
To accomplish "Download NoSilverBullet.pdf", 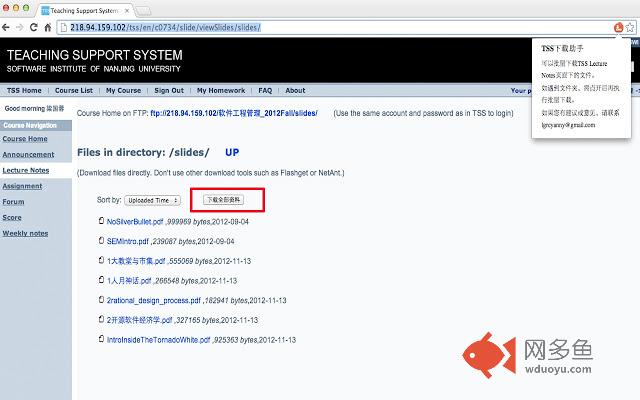I will click(x=135, y=222).
